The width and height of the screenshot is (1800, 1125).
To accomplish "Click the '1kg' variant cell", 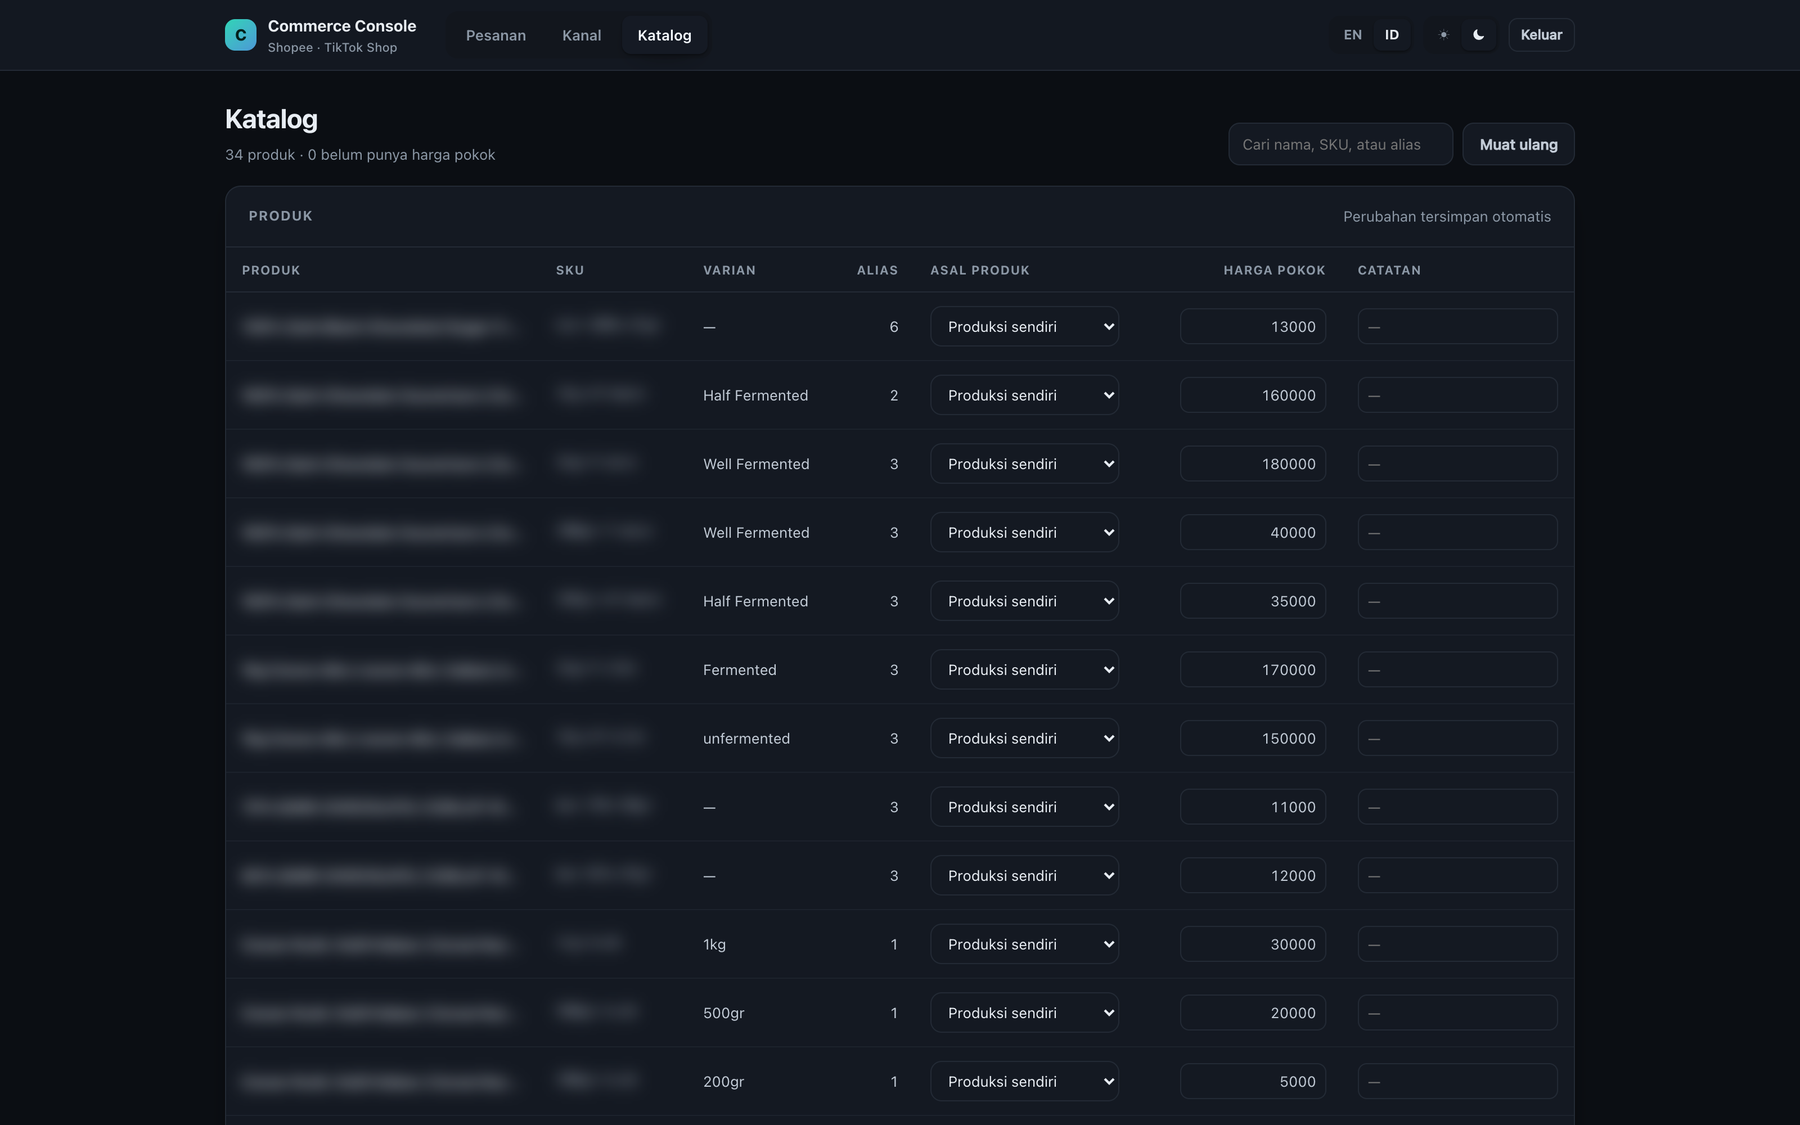I will tap(714, 944).
